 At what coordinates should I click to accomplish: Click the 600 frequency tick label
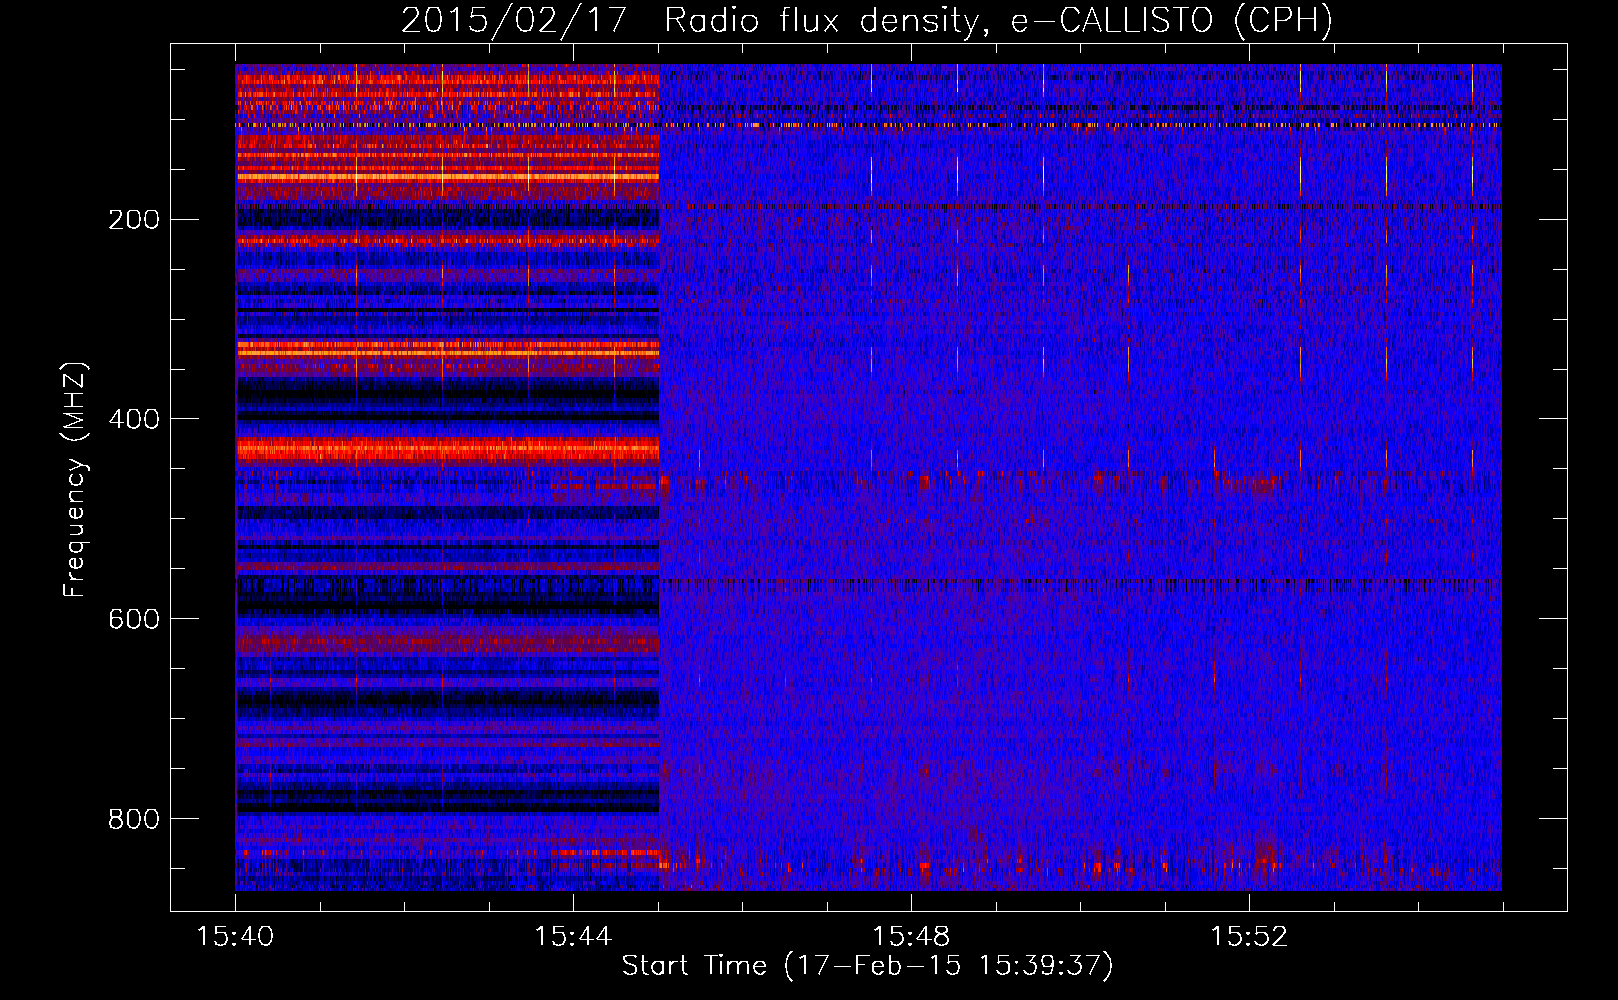click(134, 619)
